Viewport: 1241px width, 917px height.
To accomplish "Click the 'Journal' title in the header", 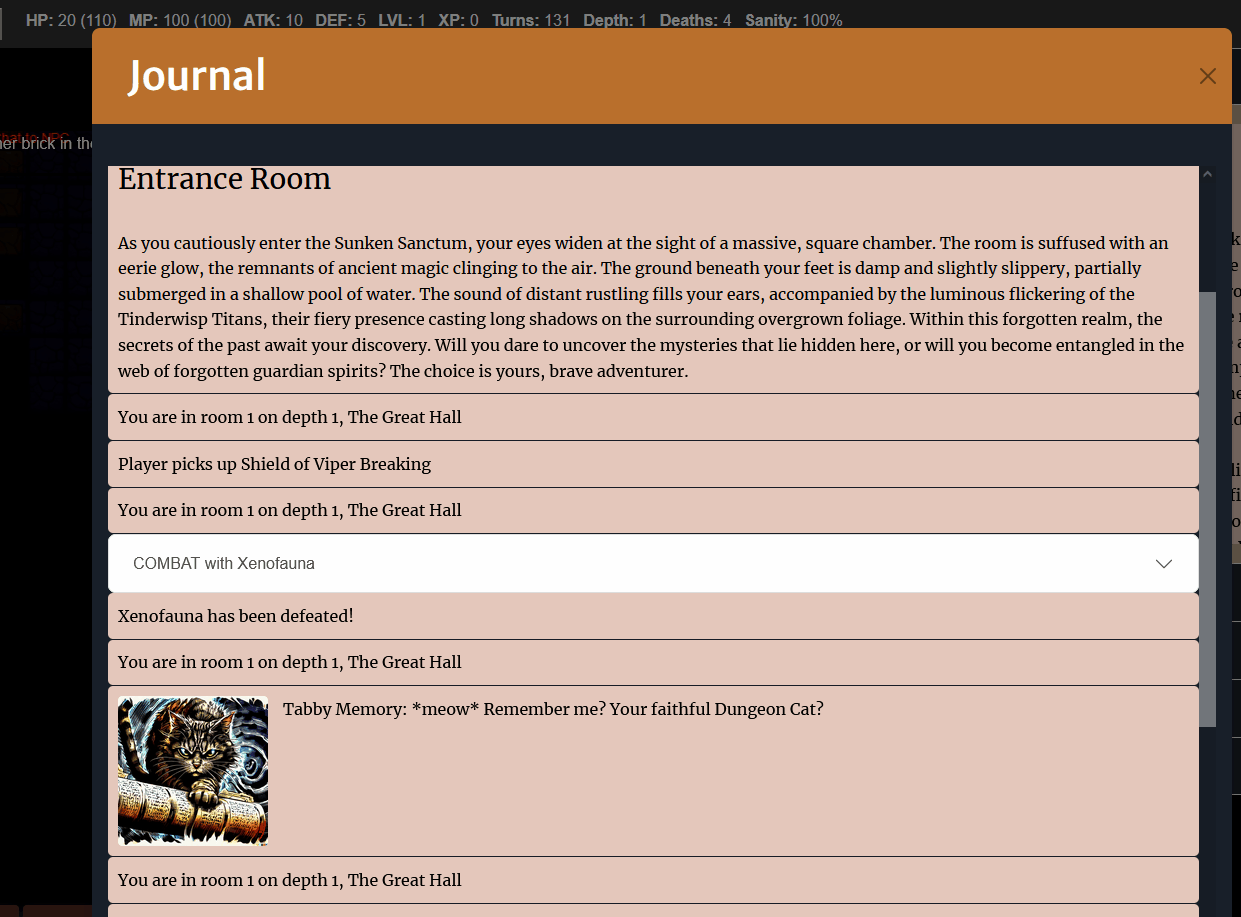I will pos(197,76).
